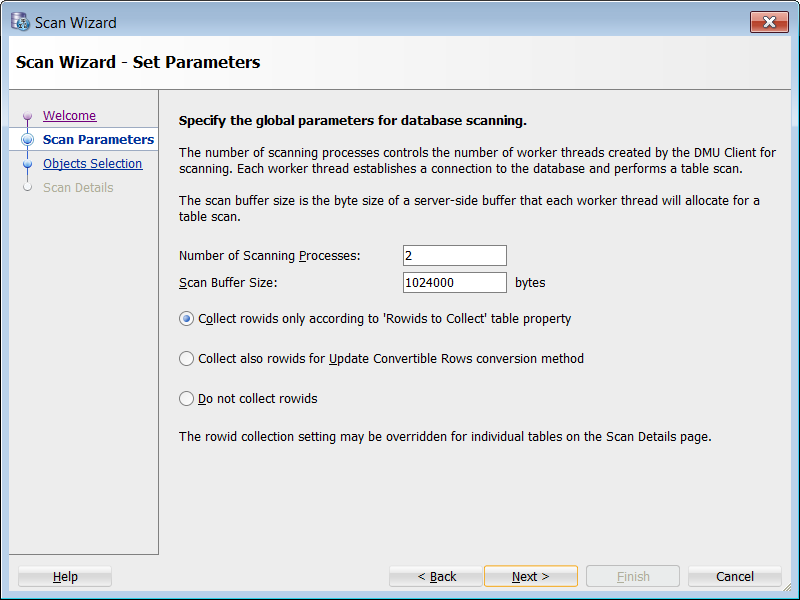Go back with the Back button
This screenshot has width=800, height=600.
pos(436,577)
